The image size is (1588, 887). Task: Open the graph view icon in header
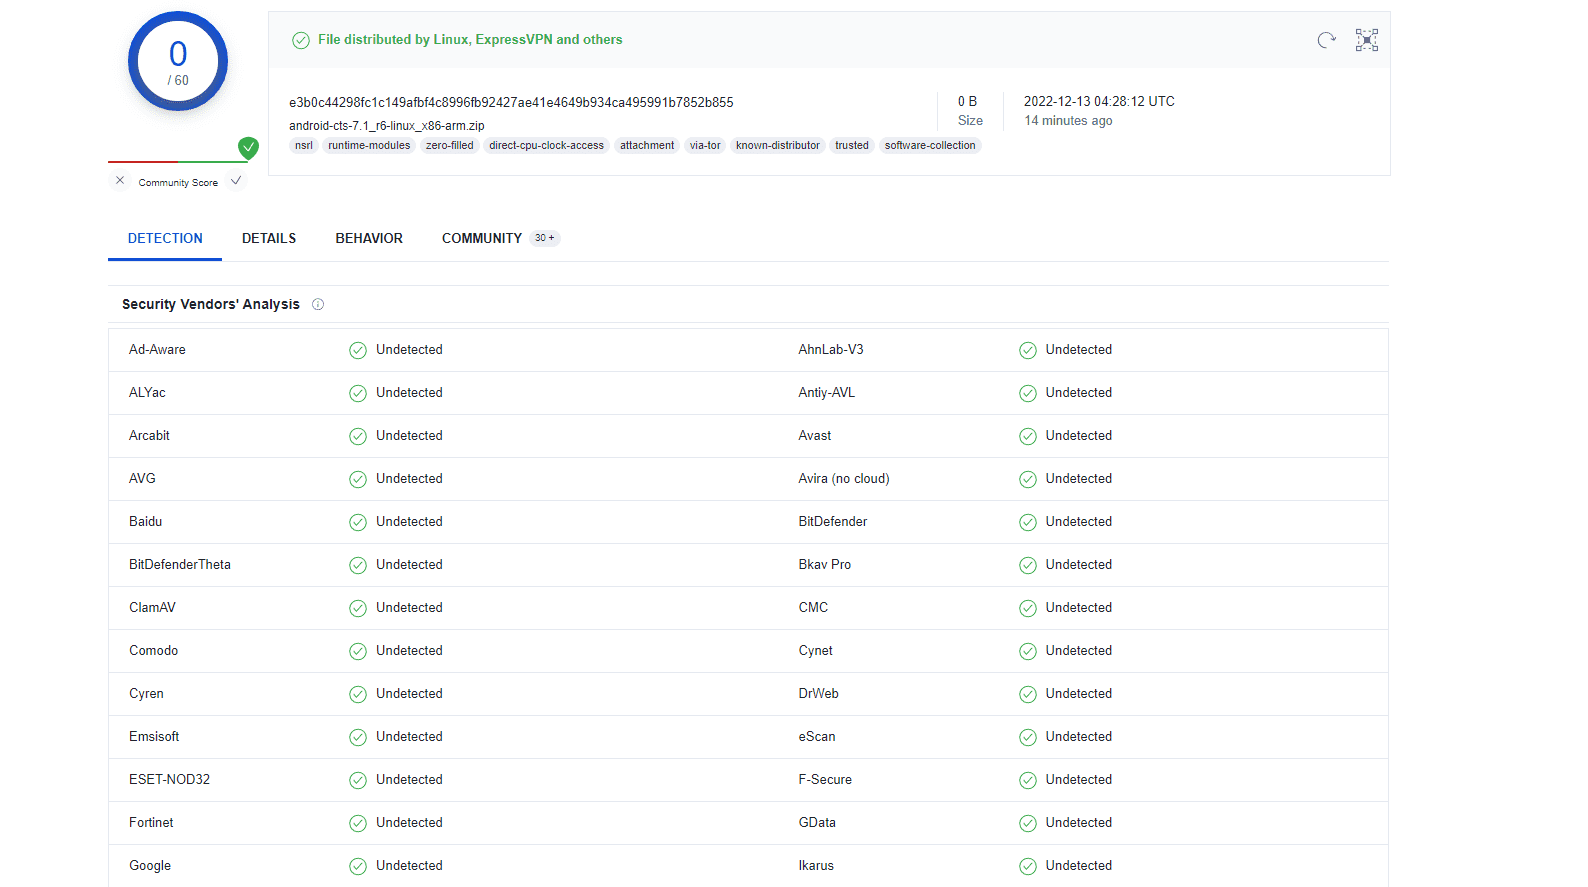click(1366, 40)
